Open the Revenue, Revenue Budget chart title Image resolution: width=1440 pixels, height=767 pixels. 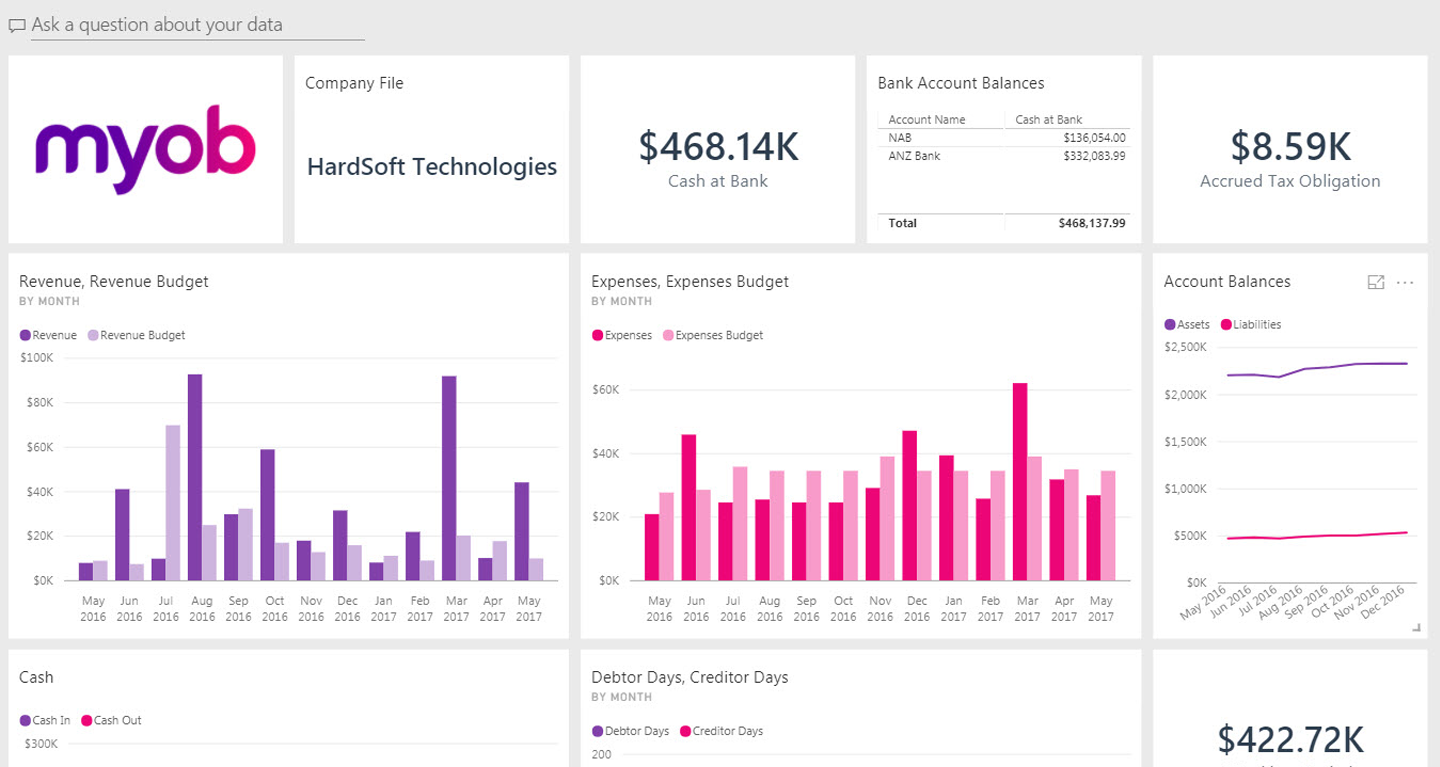(x=114, y=282)
